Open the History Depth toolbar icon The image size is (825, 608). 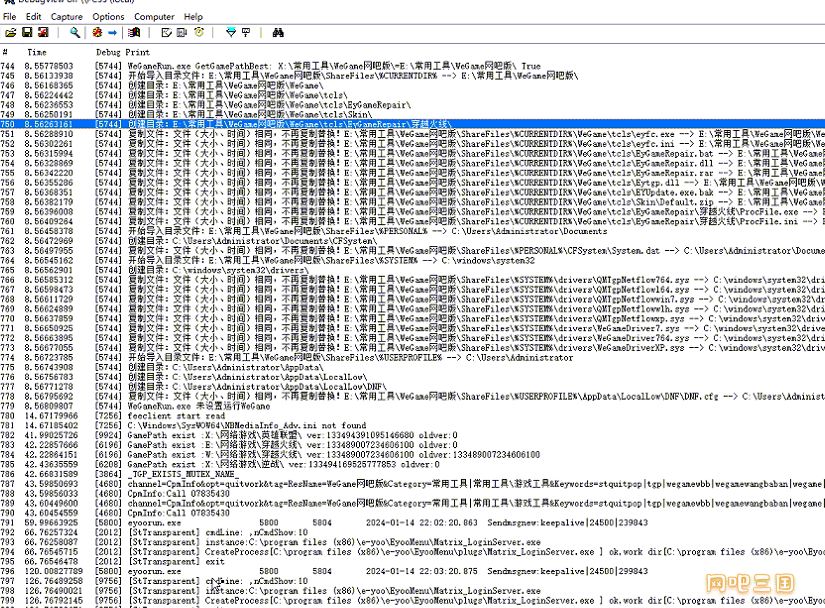click(246, 33)
